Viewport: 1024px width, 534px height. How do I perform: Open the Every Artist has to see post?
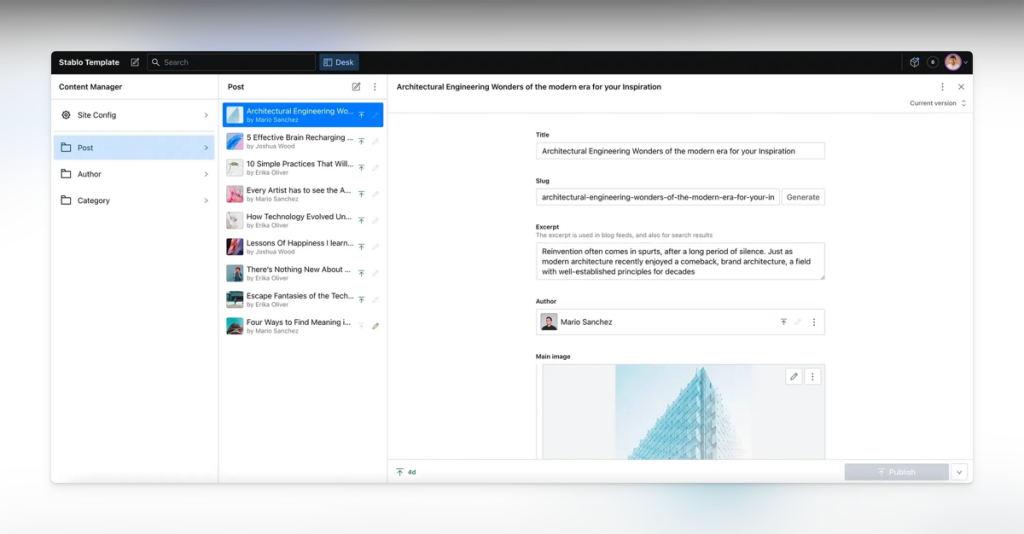tap(303, 194)
